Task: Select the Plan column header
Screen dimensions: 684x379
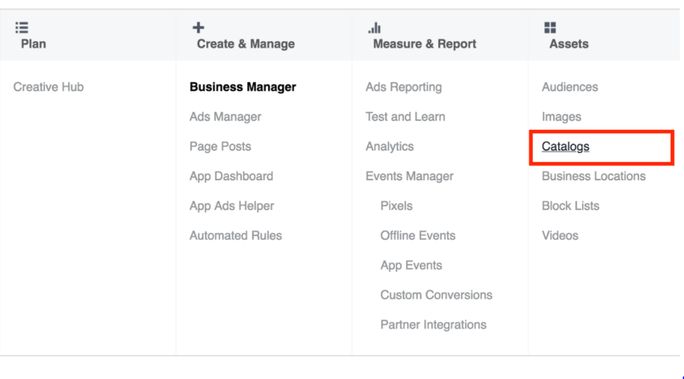Action: [33, 44]
